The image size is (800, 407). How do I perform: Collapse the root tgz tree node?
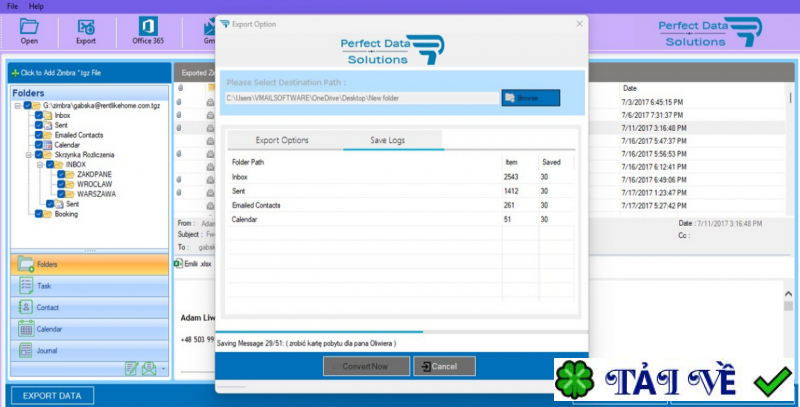[x=18, y=106]
